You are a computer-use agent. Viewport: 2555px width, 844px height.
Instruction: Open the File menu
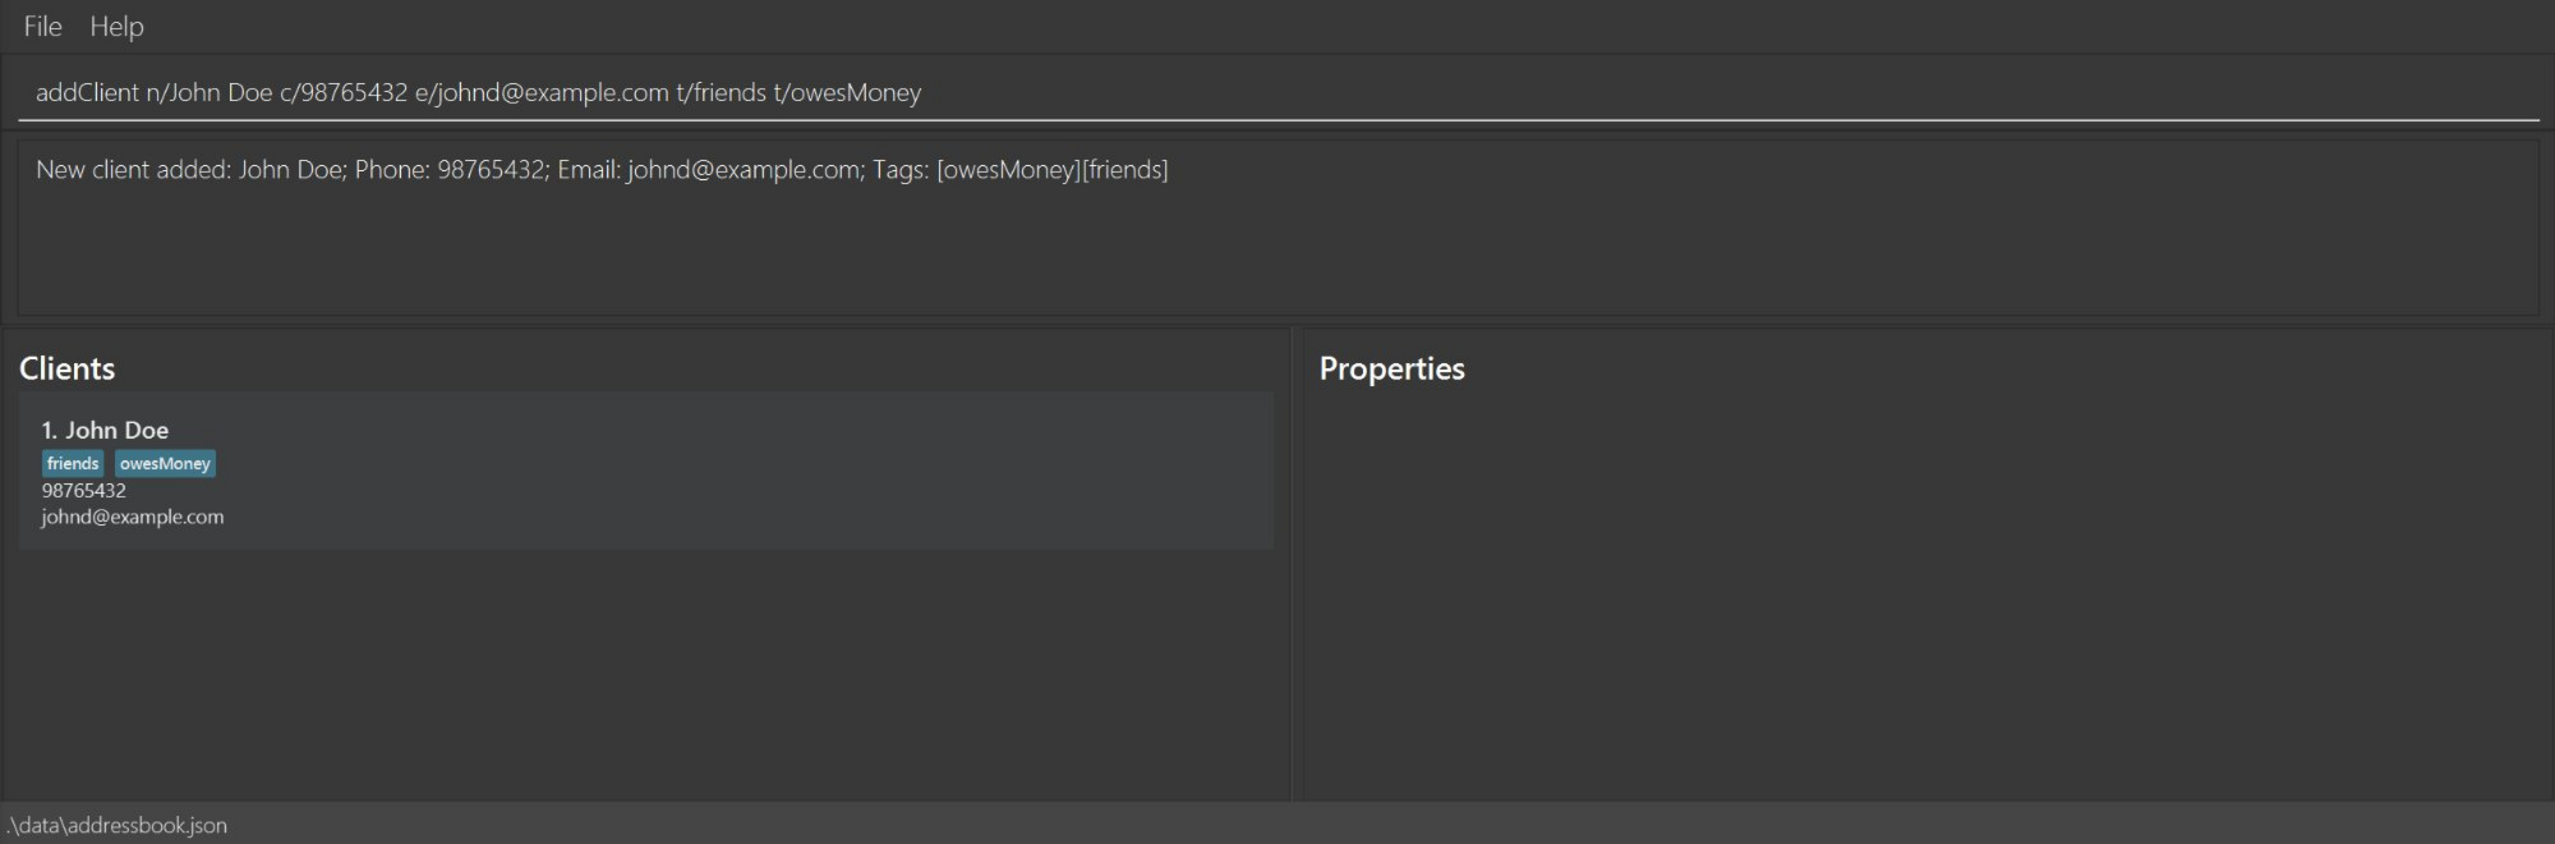pyautogui.click(x=42, y=26)
